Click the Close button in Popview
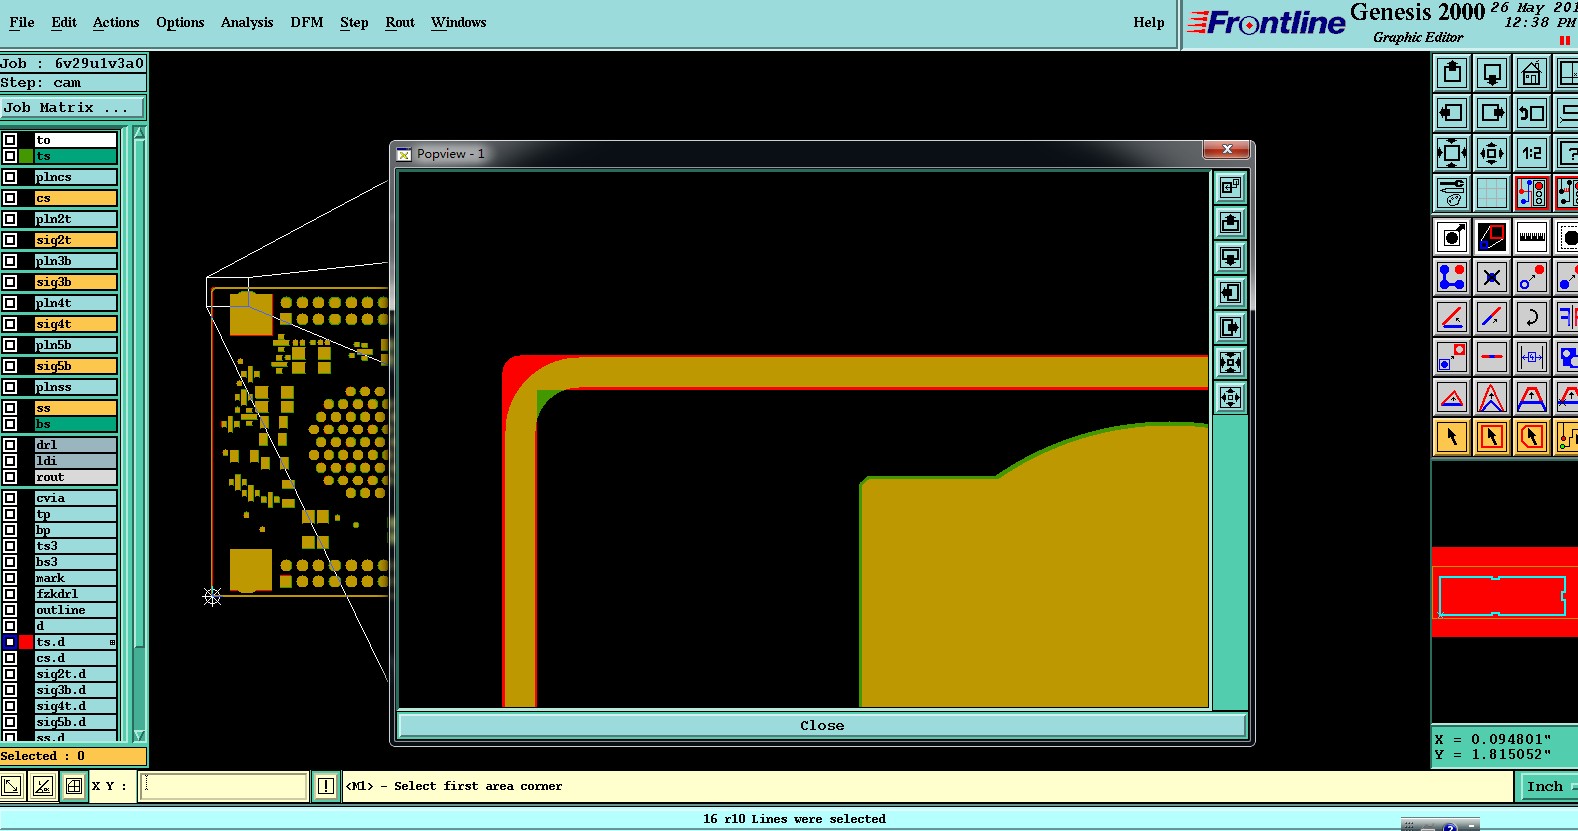Viewport: 1578px width, 831px height. tap(822, 725)
